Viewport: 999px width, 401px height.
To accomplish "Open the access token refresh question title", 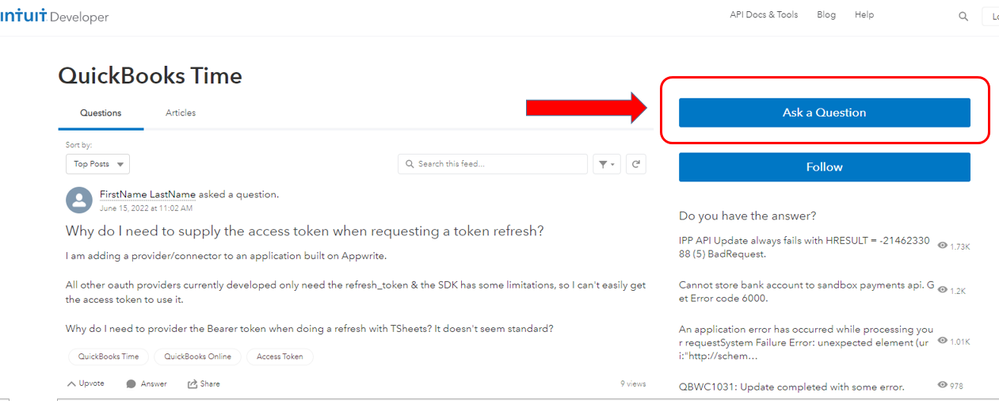I will [305, 231].
